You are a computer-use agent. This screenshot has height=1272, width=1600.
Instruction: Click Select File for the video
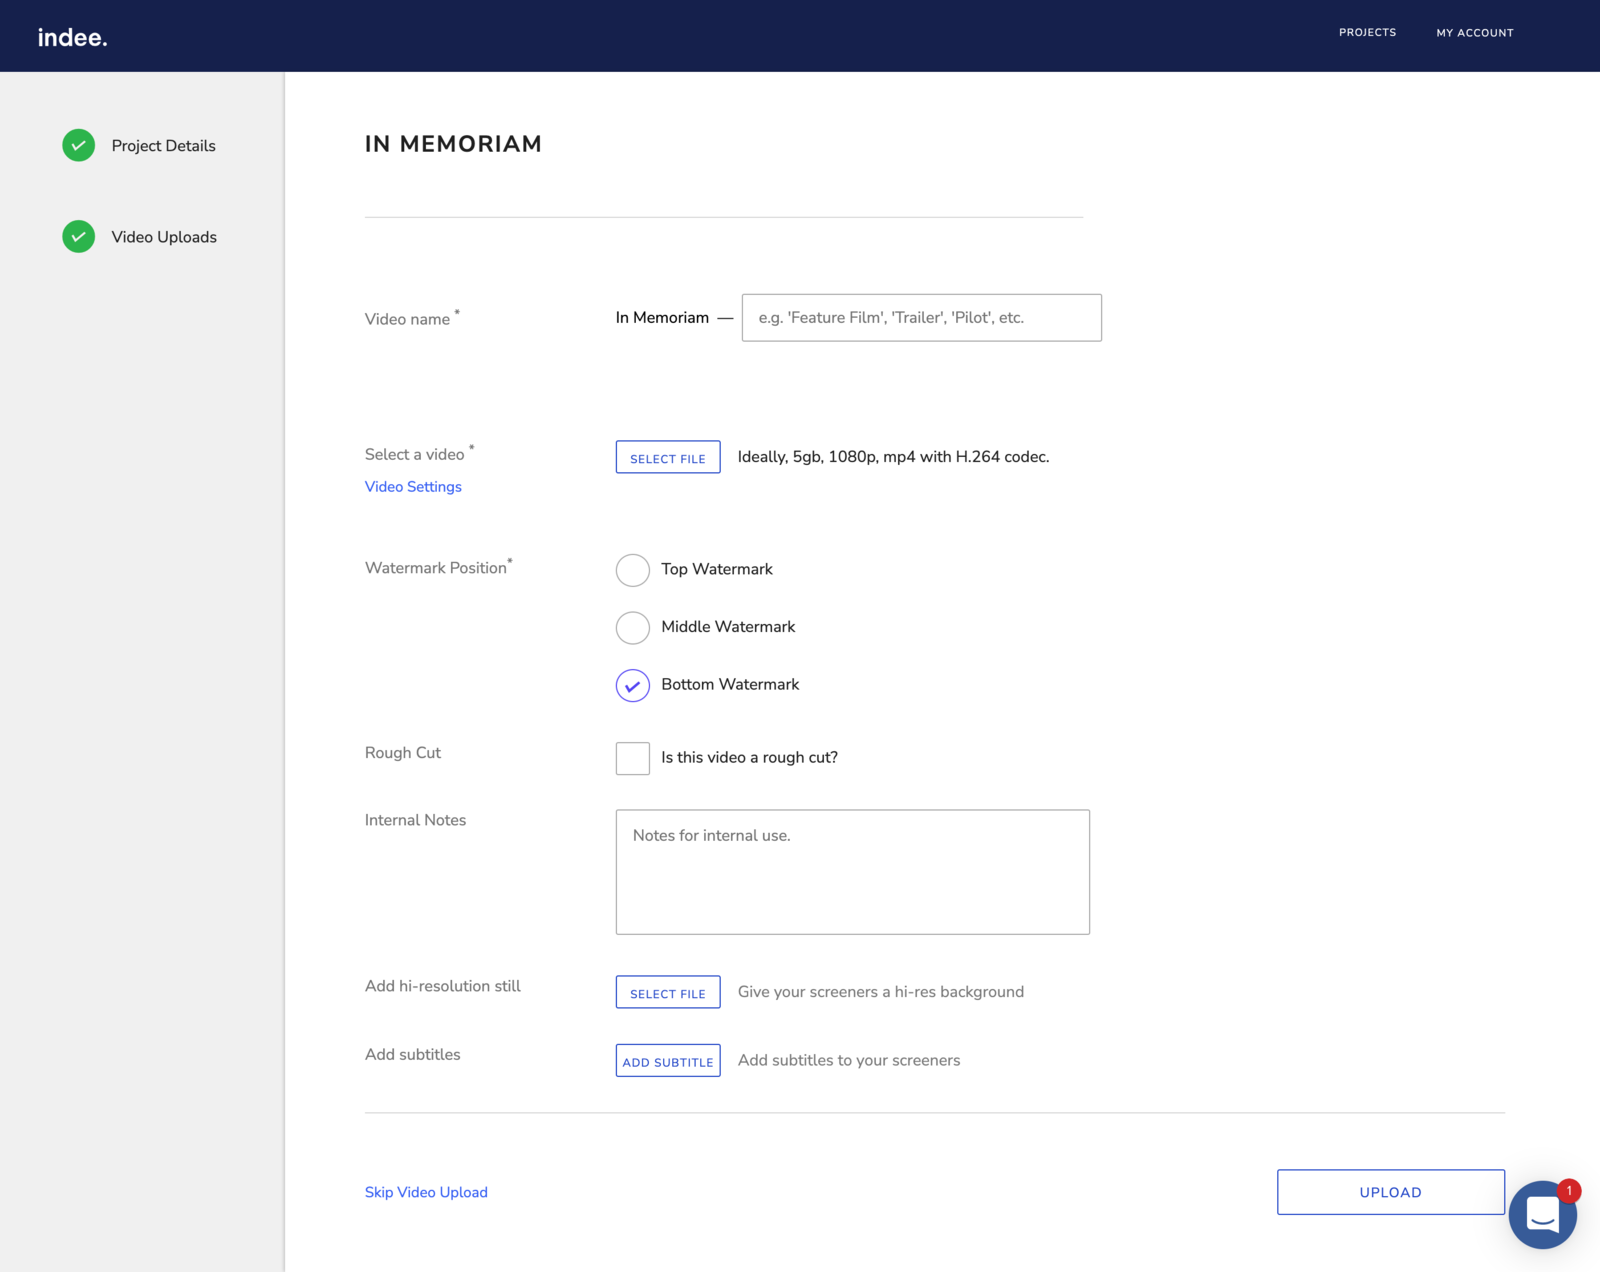coord(667,458)
